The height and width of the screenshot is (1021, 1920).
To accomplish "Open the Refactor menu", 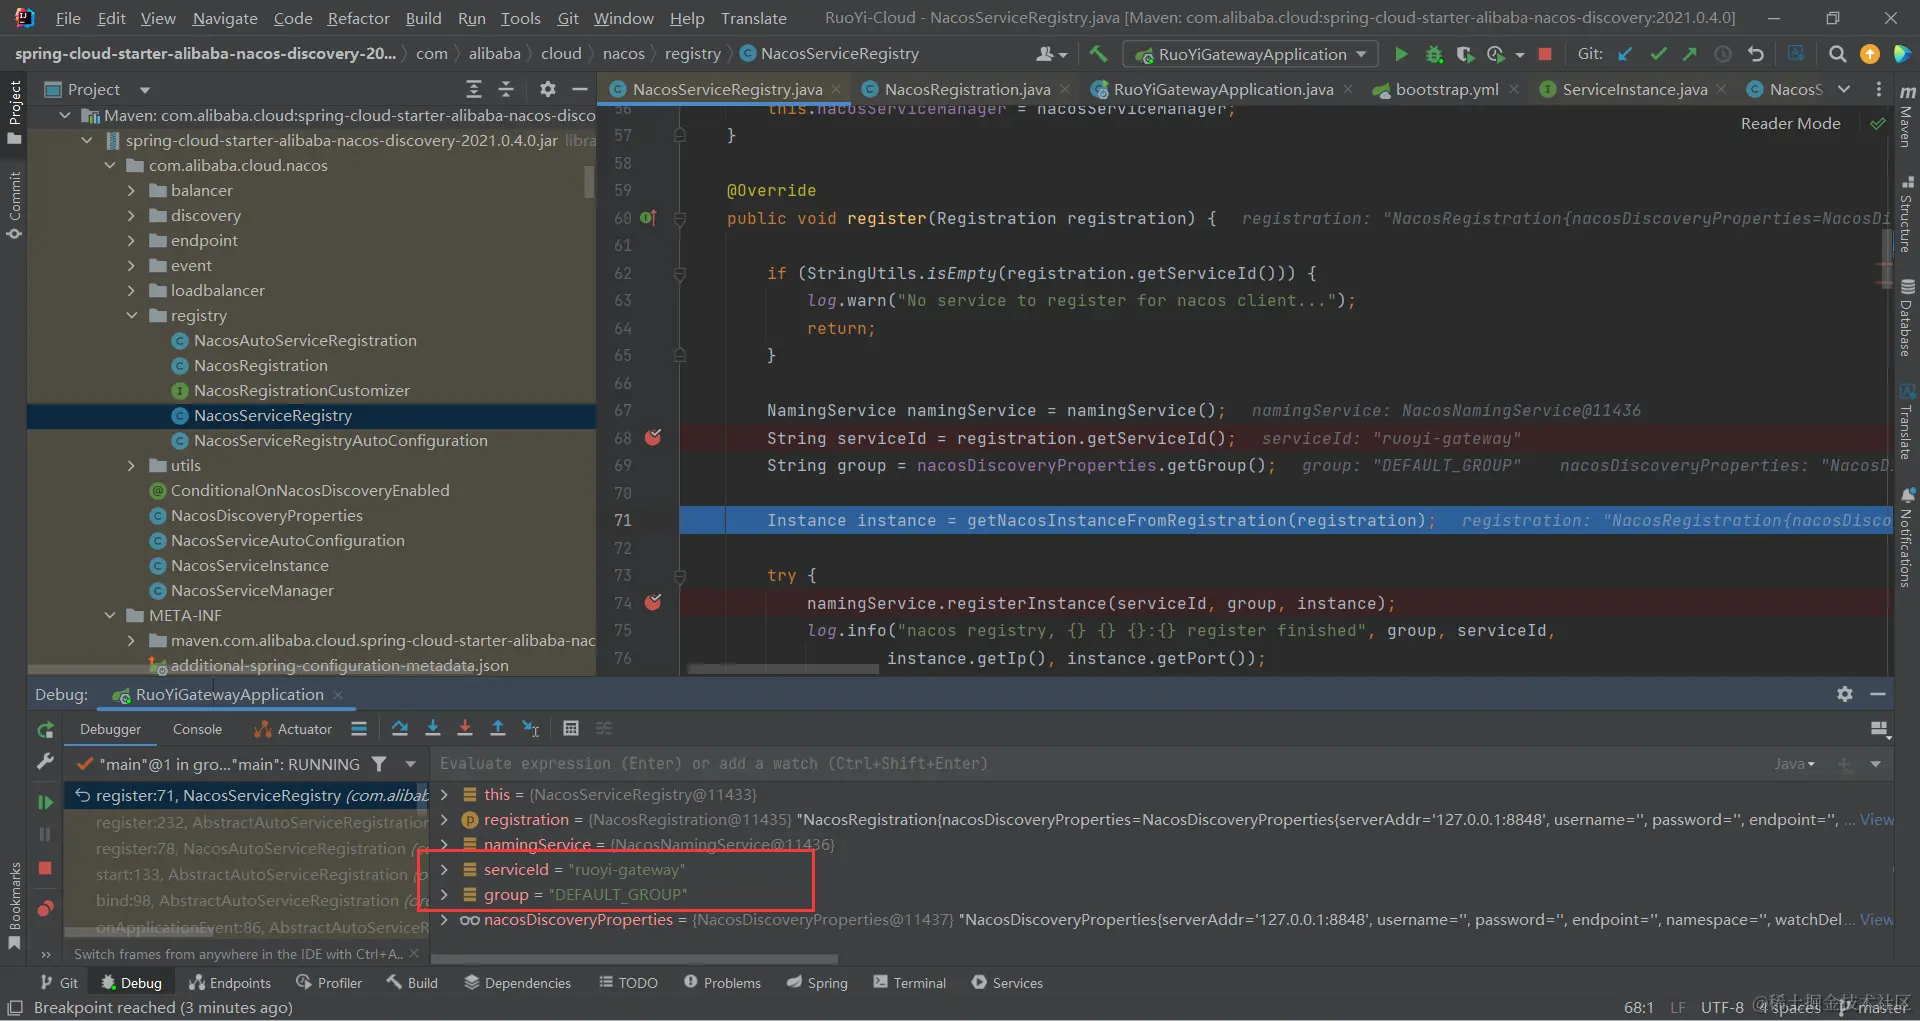I will (358, 18).
